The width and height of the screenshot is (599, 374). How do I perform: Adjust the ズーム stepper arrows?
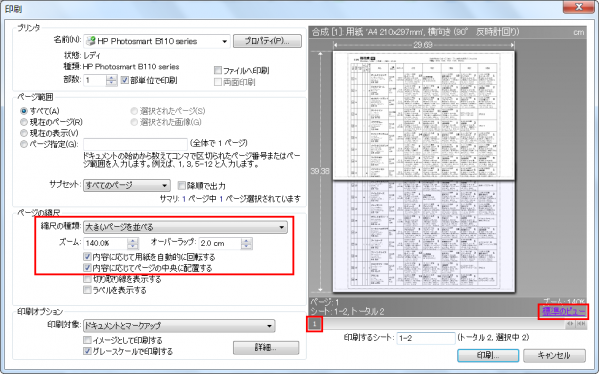click(x=133, y=243)
